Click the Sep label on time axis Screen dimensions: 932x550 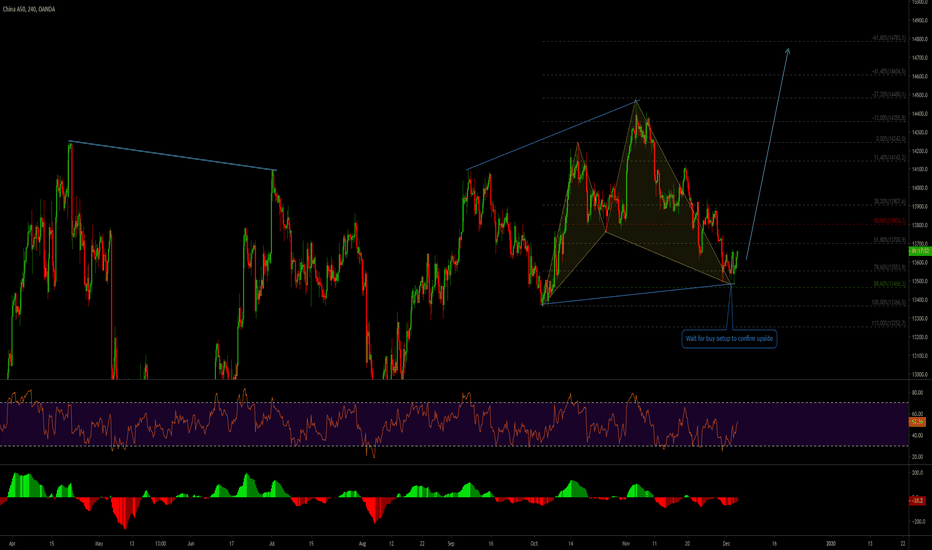(x=451, y=543)
